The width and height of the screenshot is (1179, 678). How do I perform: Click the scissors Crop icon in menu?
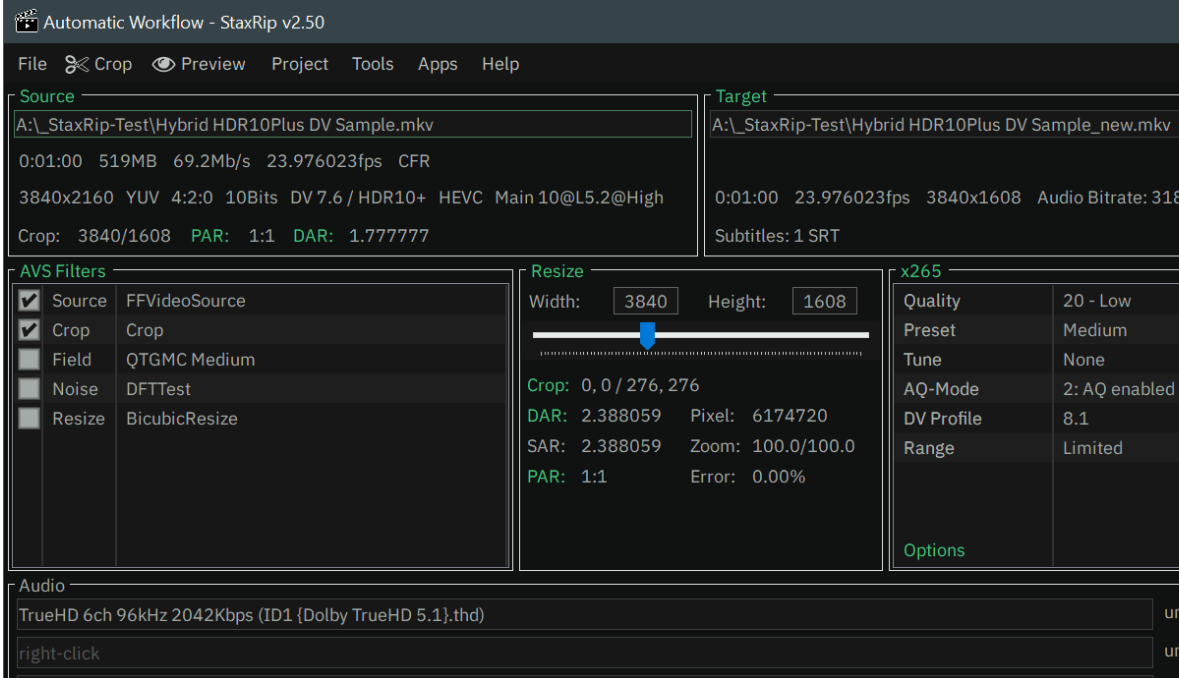click(77, 64)
